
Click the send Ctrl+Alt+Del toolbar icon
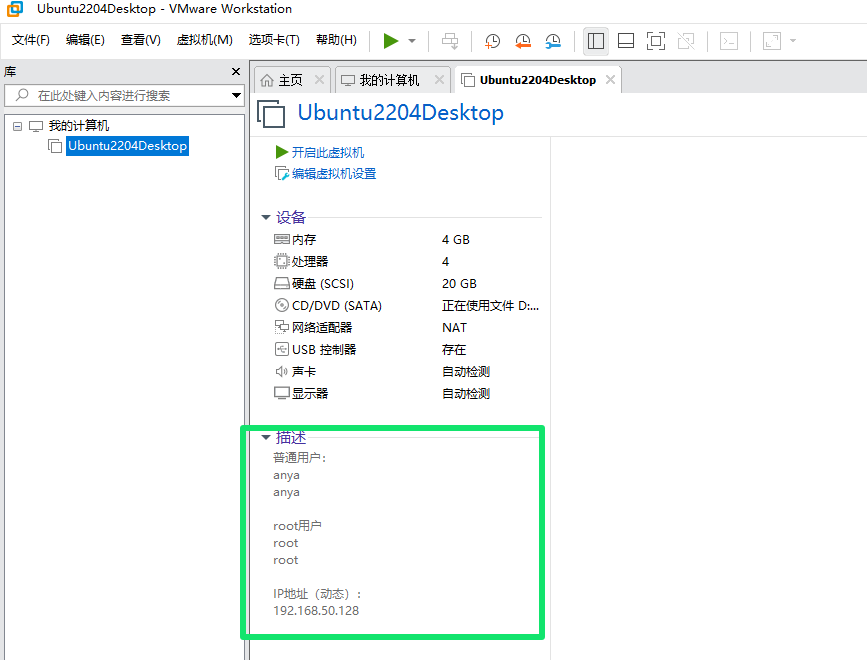pos(451,41)
